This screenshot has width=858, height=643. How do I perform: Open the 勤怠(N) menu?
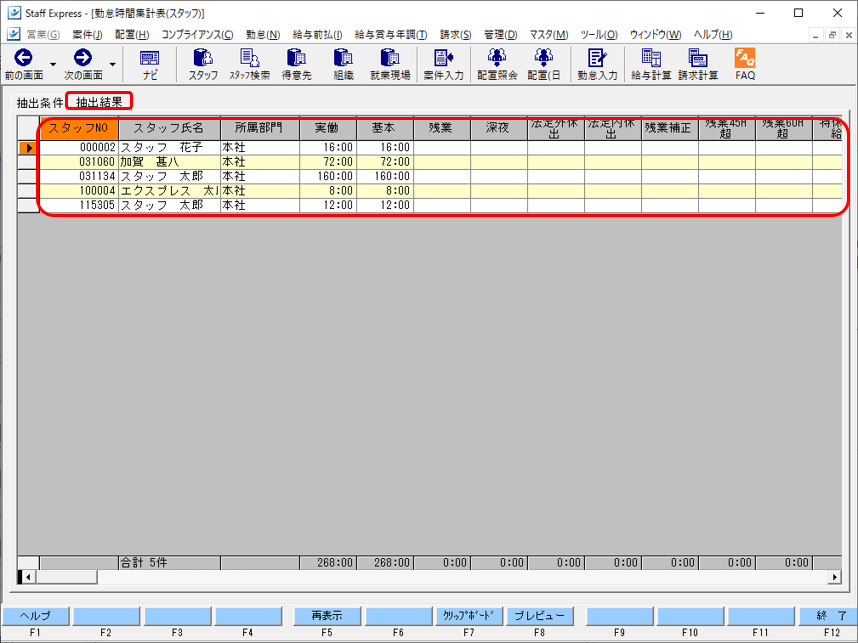(262, 34)
